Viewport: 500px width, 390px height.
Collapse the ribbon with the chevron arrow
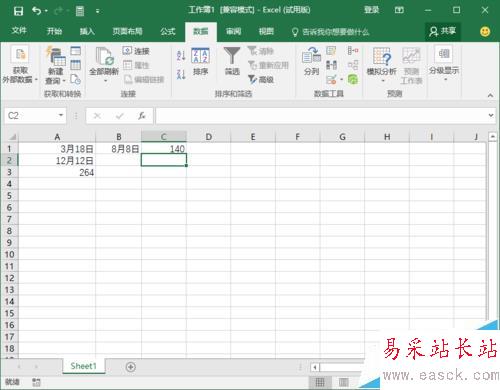490,95
